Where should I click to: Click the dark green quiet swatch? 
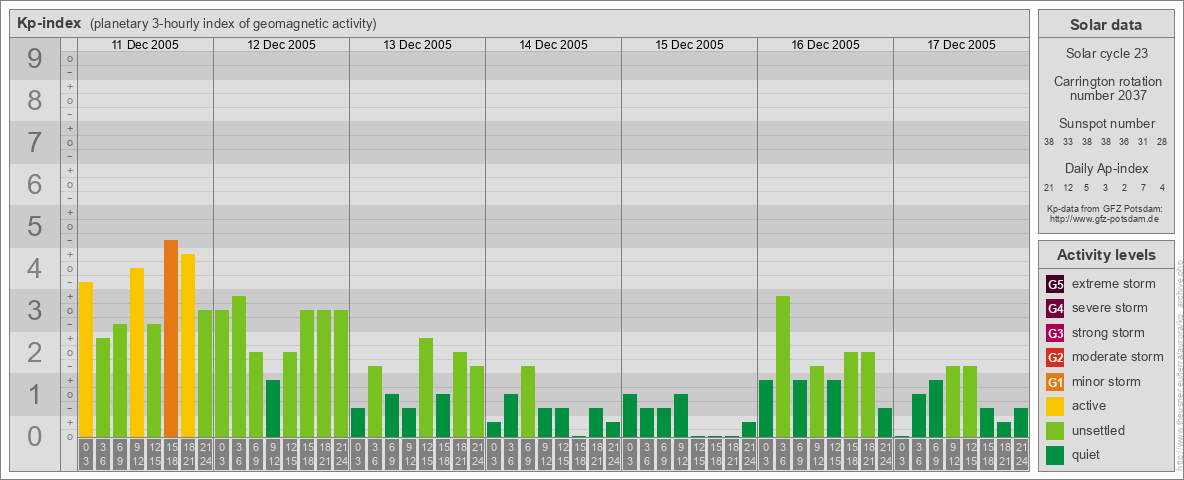tap(1055, 454)
